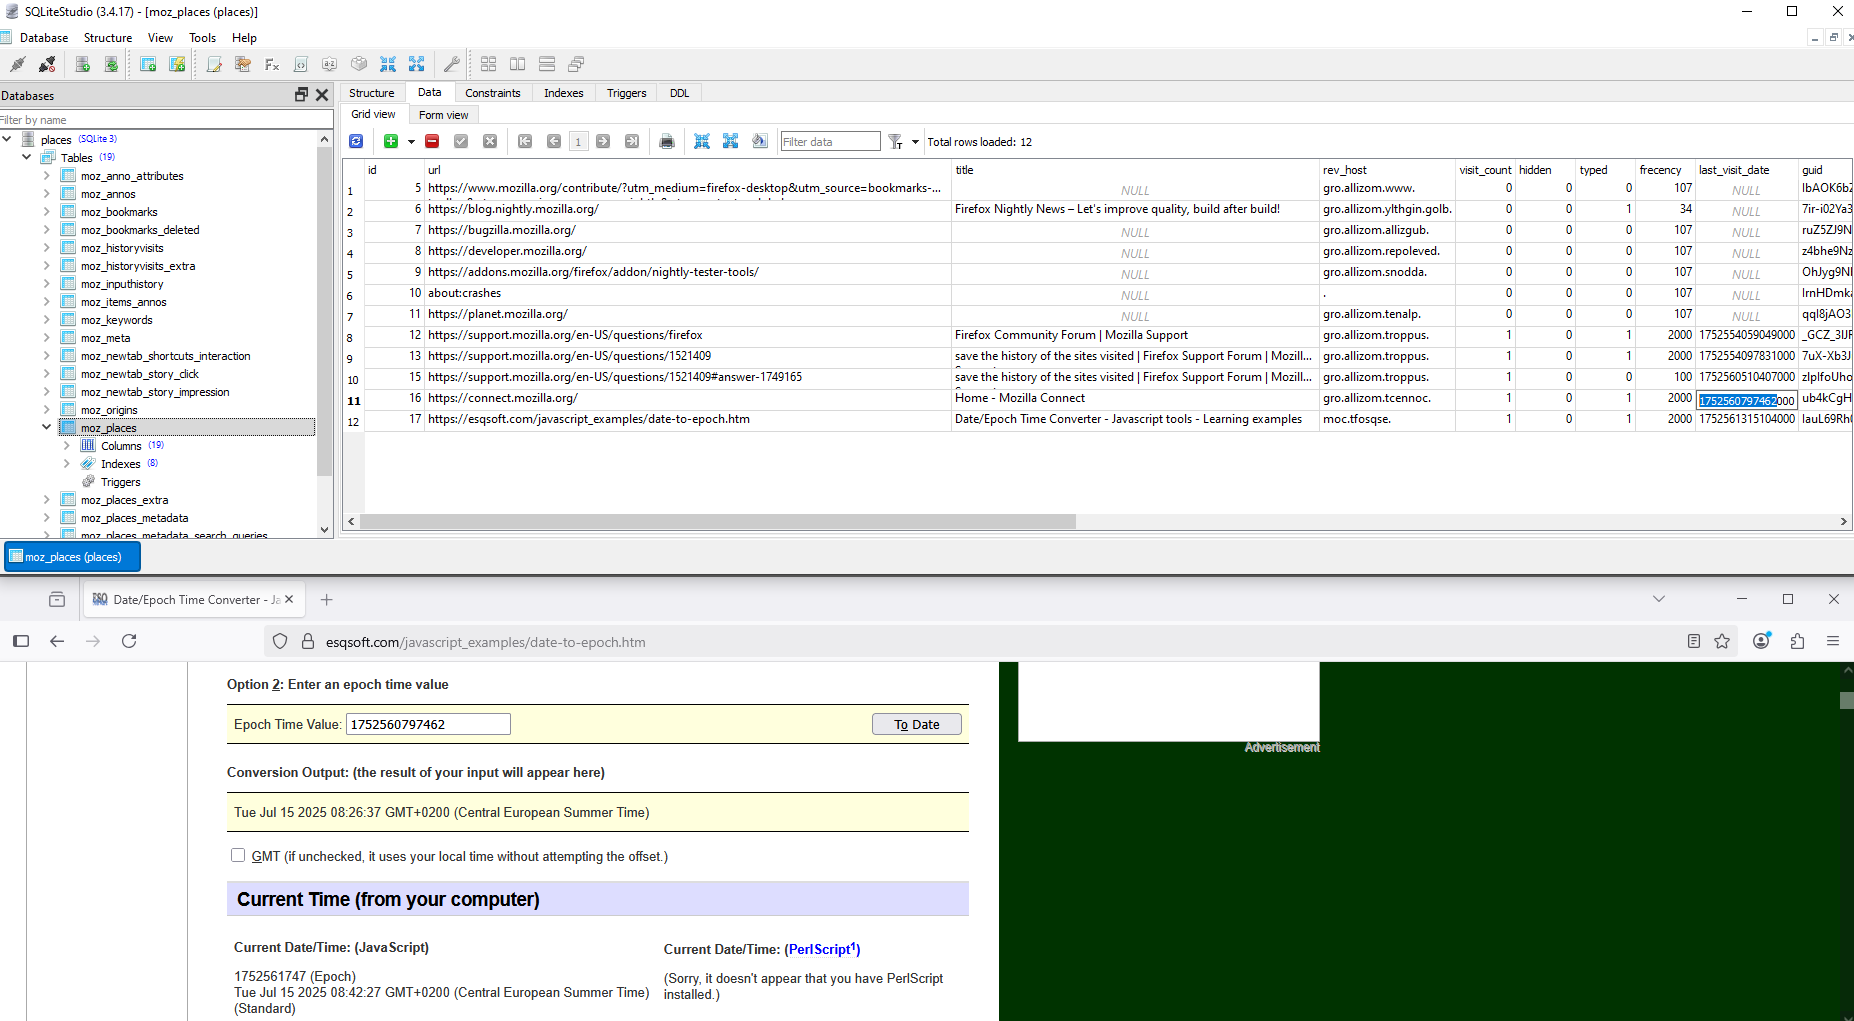Go to next page of data grid
The image size is (1854, 1021).
(x=603, y=142)
